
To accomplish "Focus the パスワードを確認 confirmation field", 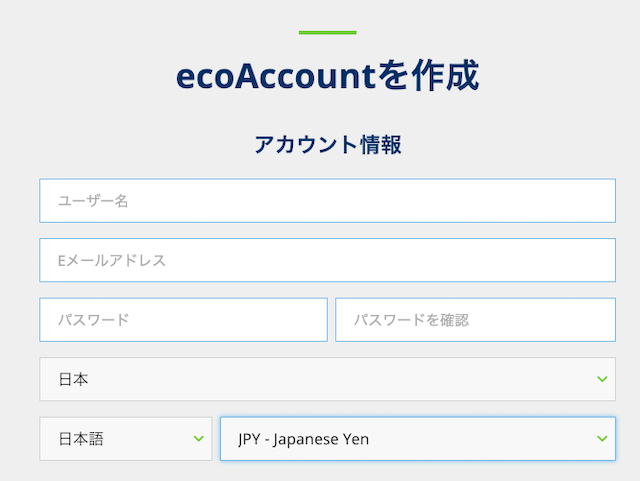I will pos(475,320).
